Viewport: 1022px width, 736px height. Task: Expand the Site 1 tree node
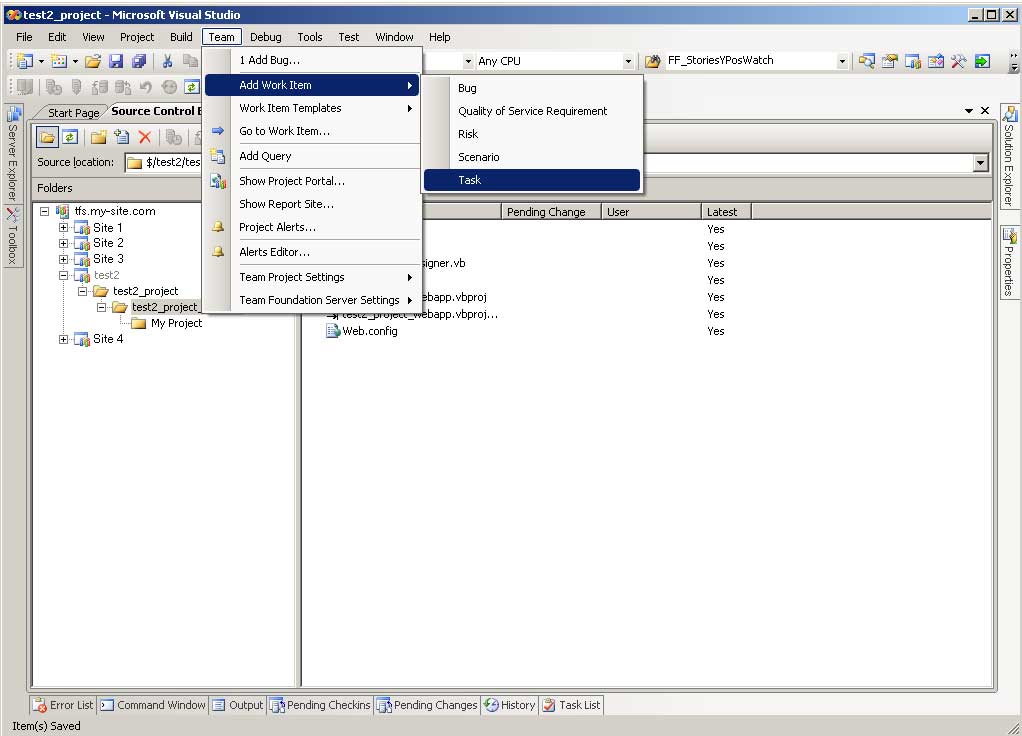tap(63, 228)
